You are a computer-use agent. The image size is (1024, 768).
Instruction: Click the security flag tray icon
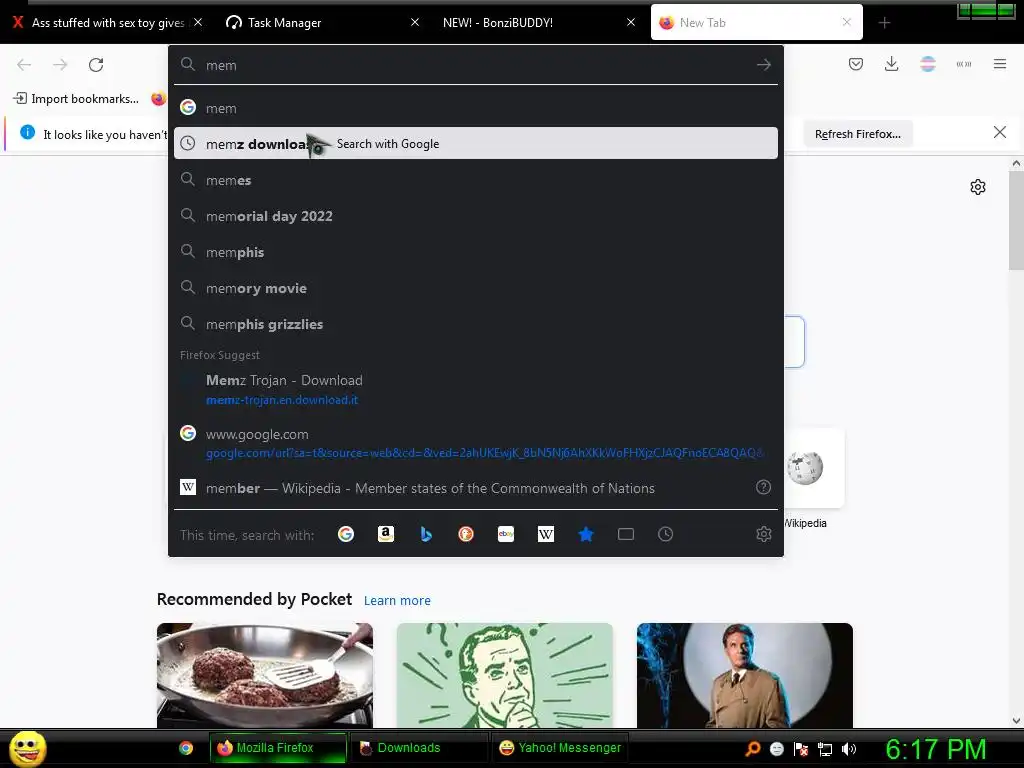pos(801,749)
